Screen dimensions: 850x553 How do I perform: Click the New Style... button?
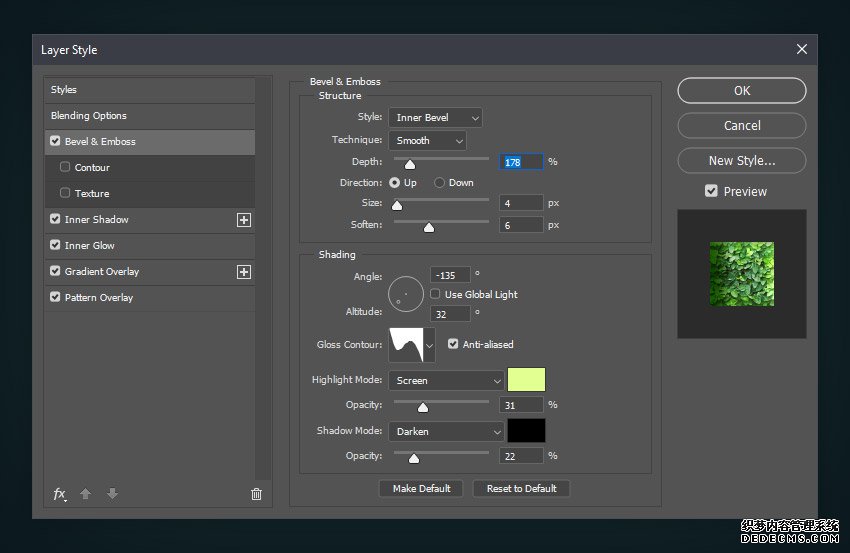742,160
